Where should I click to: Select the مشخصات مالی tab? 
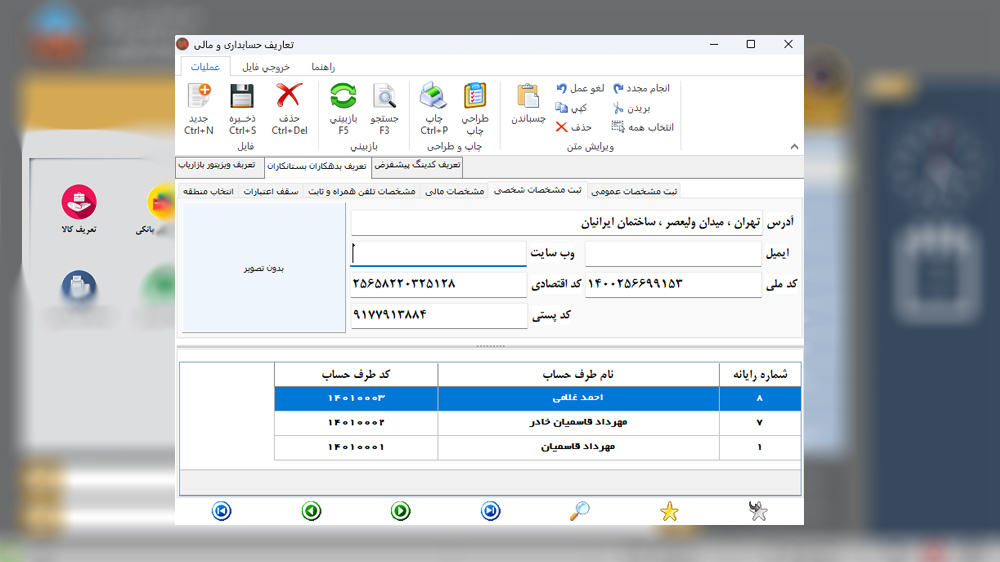[x=454, y=191]
